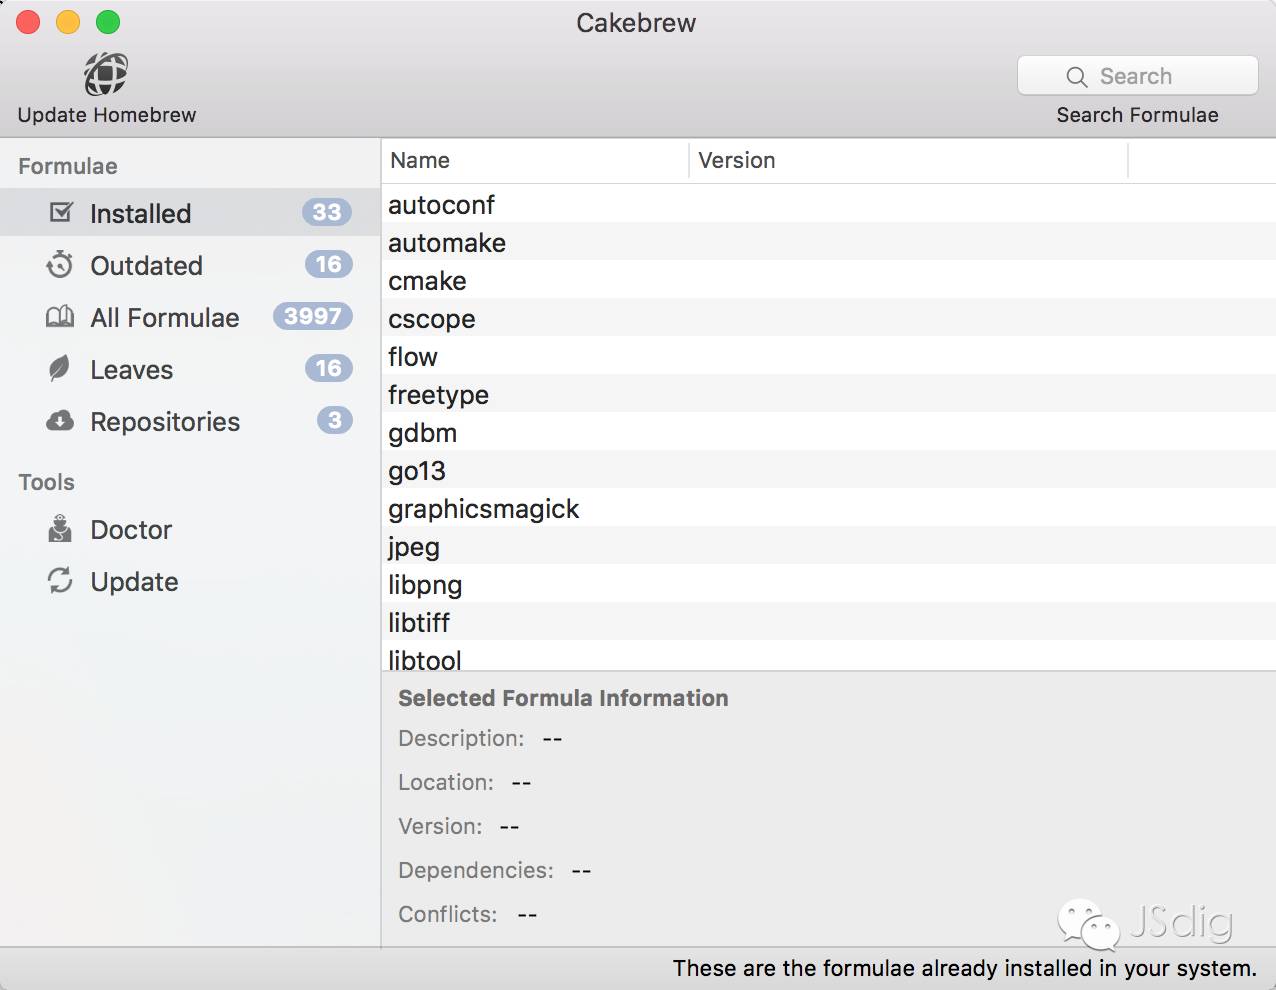Click the Doctor figure icon
The image size is (1276, 990).
click(x=60, y=528)
